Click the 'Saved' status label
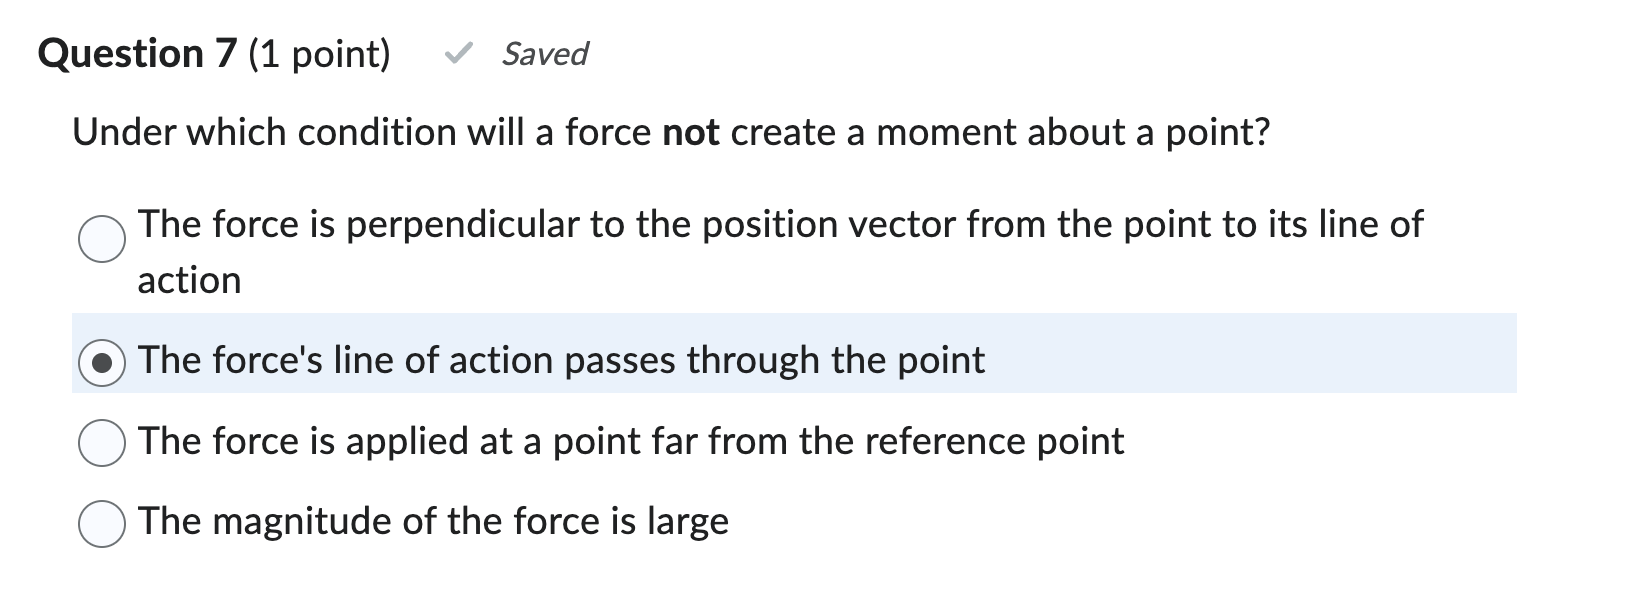1630x608 pixels. (x=544, y=54)
